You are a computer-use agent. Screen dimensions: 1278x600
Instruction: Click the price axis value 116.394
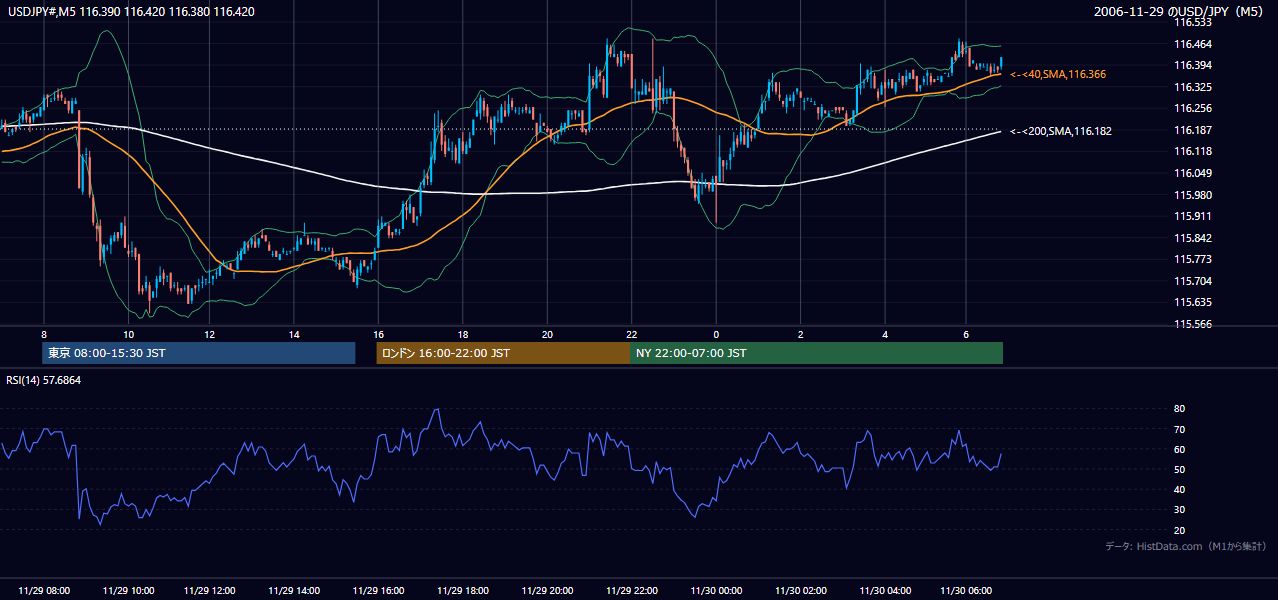1193,65
